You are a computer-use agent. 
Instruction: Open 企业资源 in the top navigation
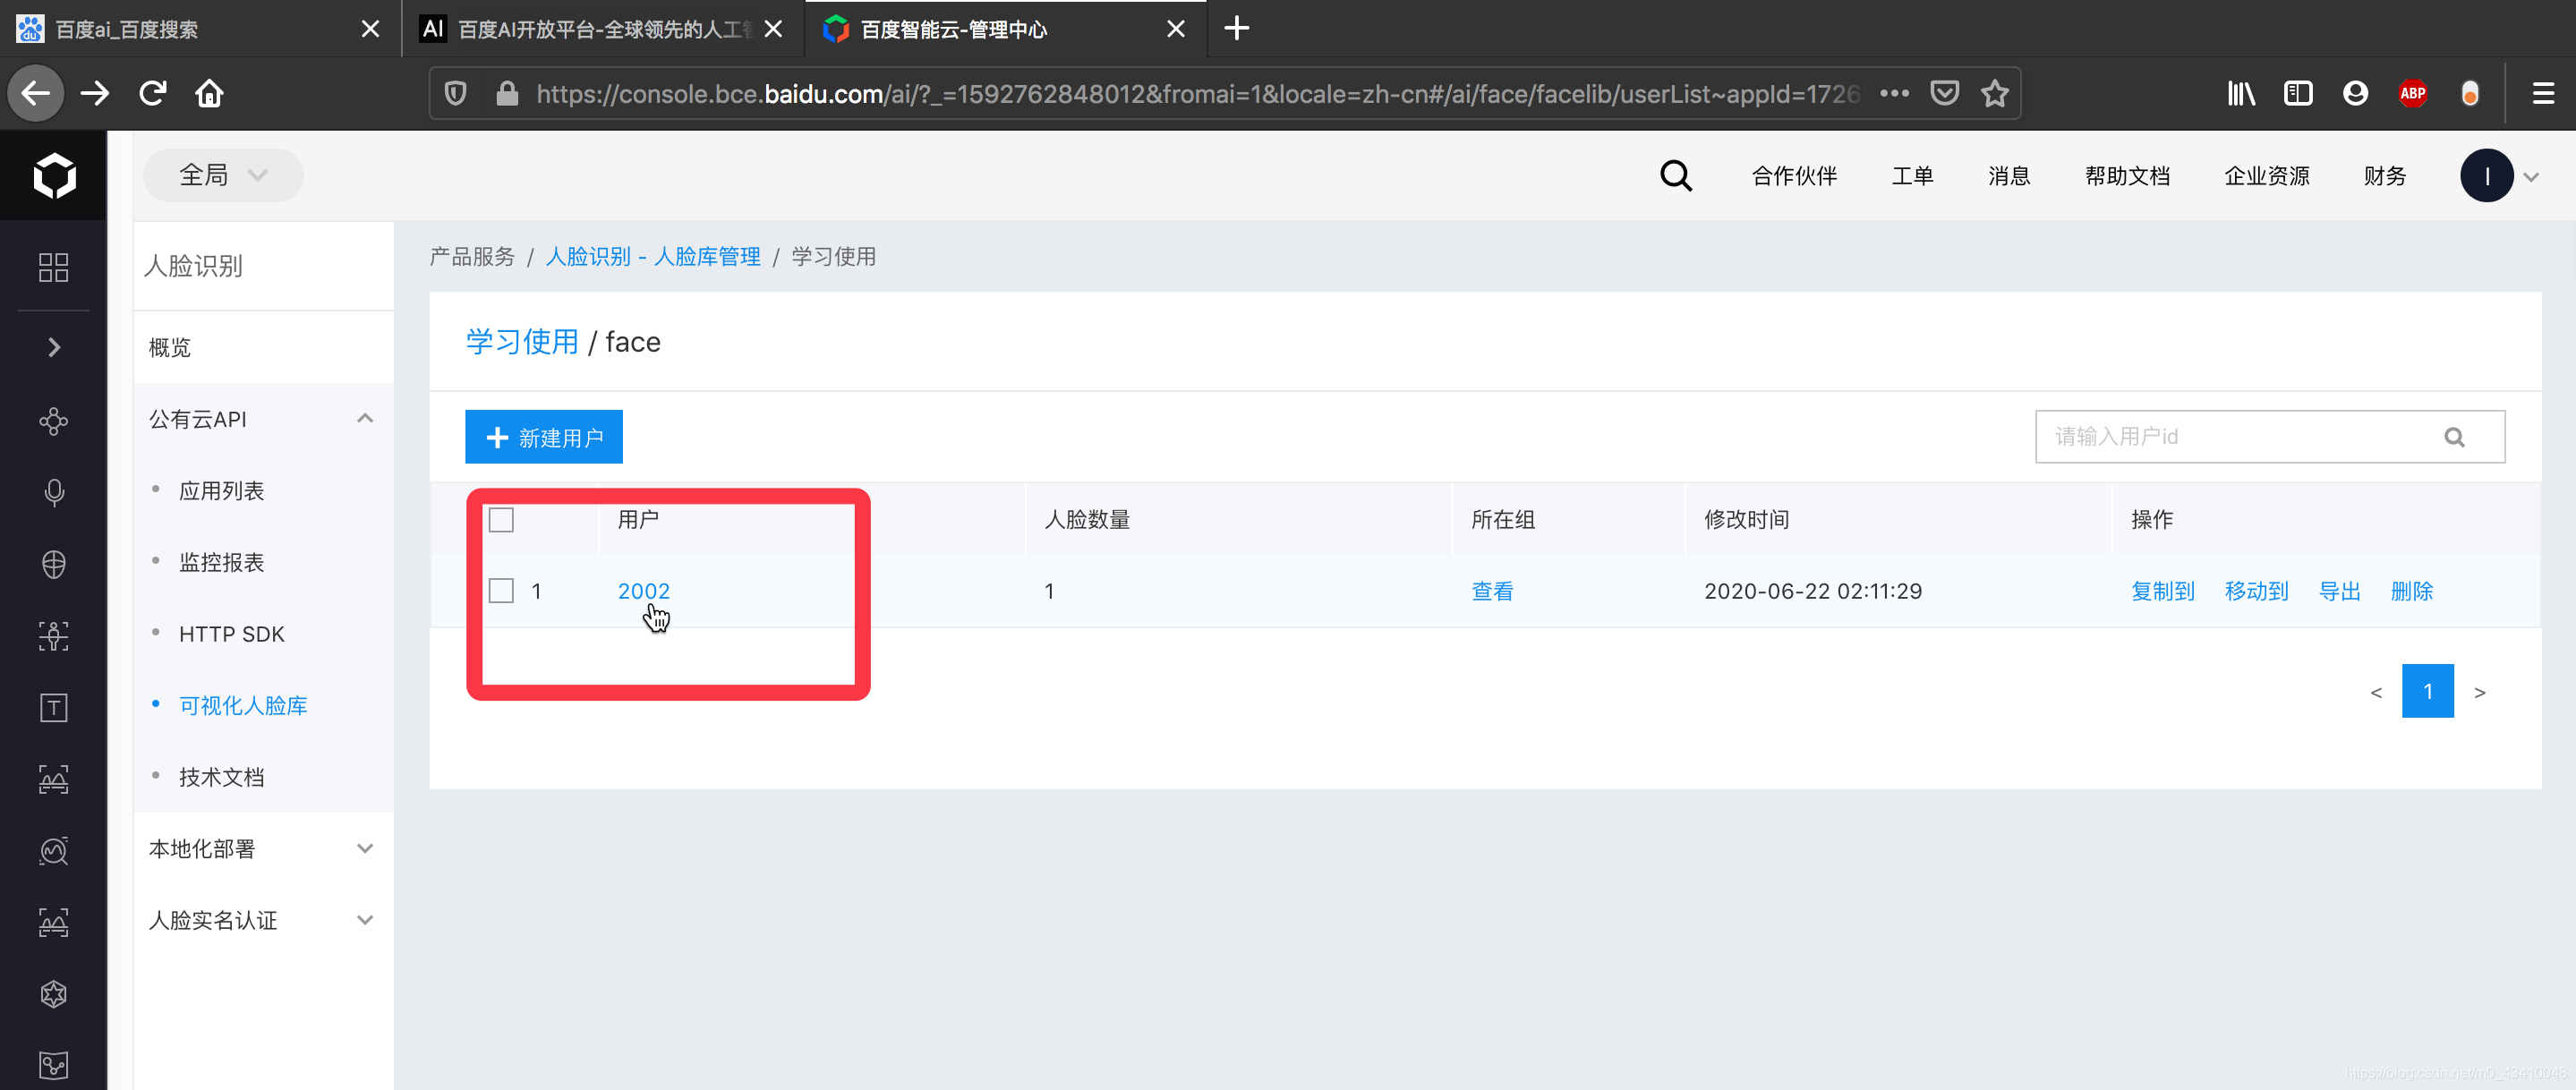pos(2266,176)
